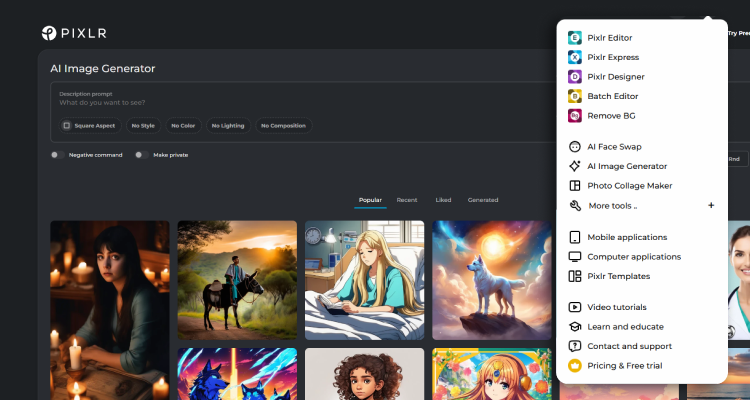The image size is (750, 400).
Task: Open the No Style selector
Action: click(143, 126)
